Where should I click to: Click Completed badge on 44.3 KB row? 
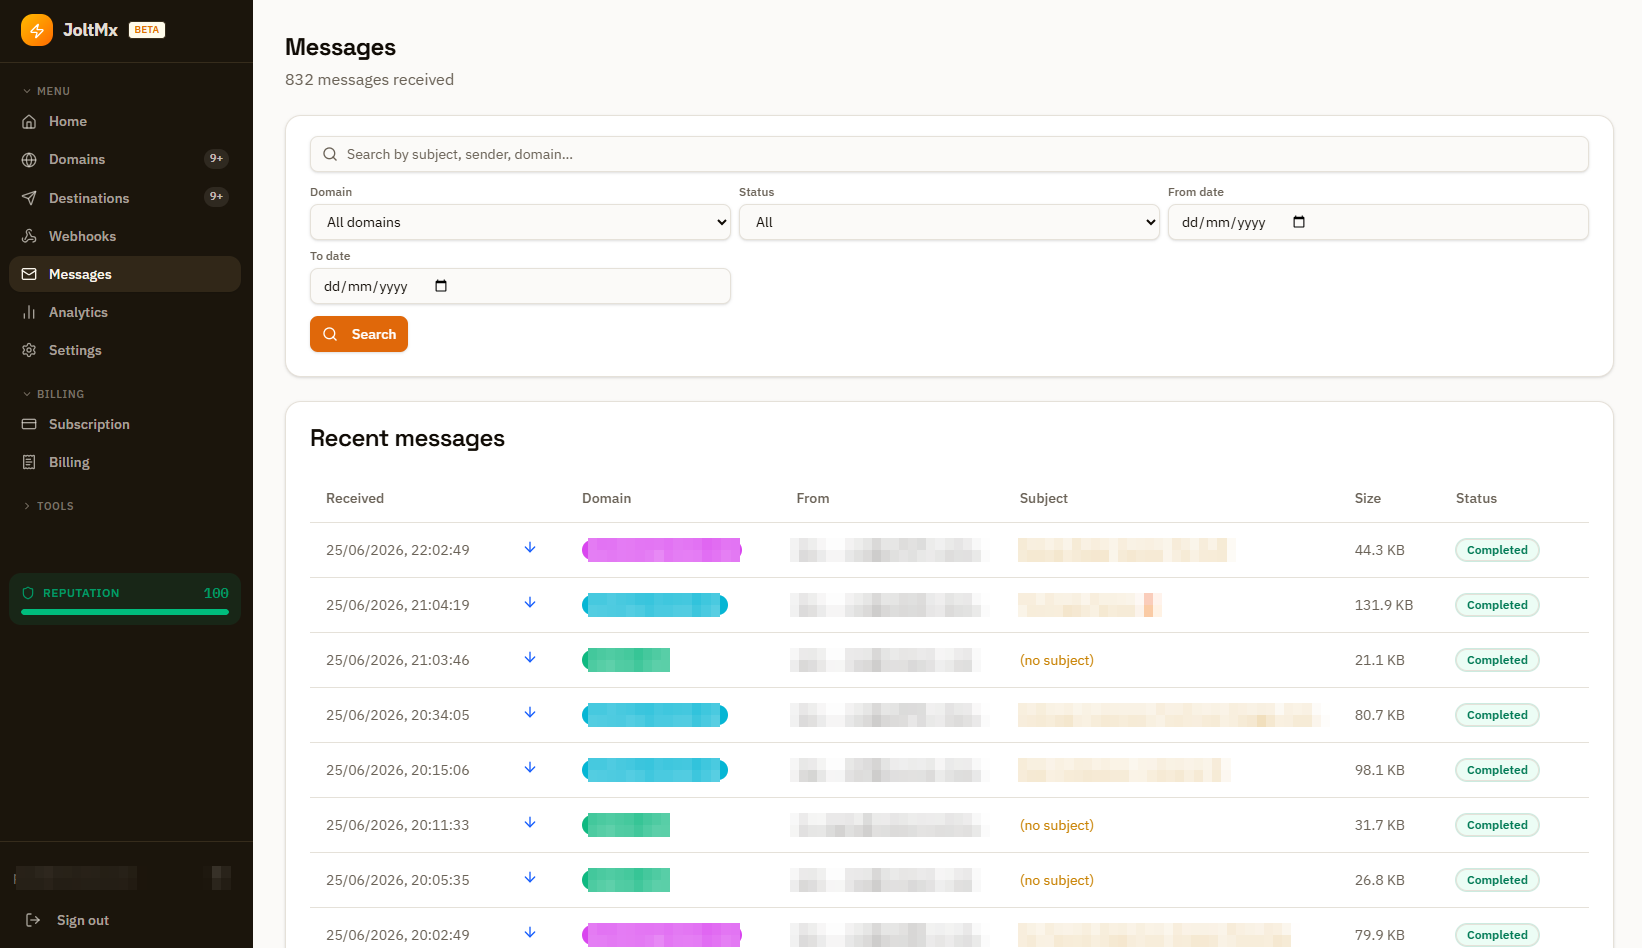click(x=1497, y=550)
